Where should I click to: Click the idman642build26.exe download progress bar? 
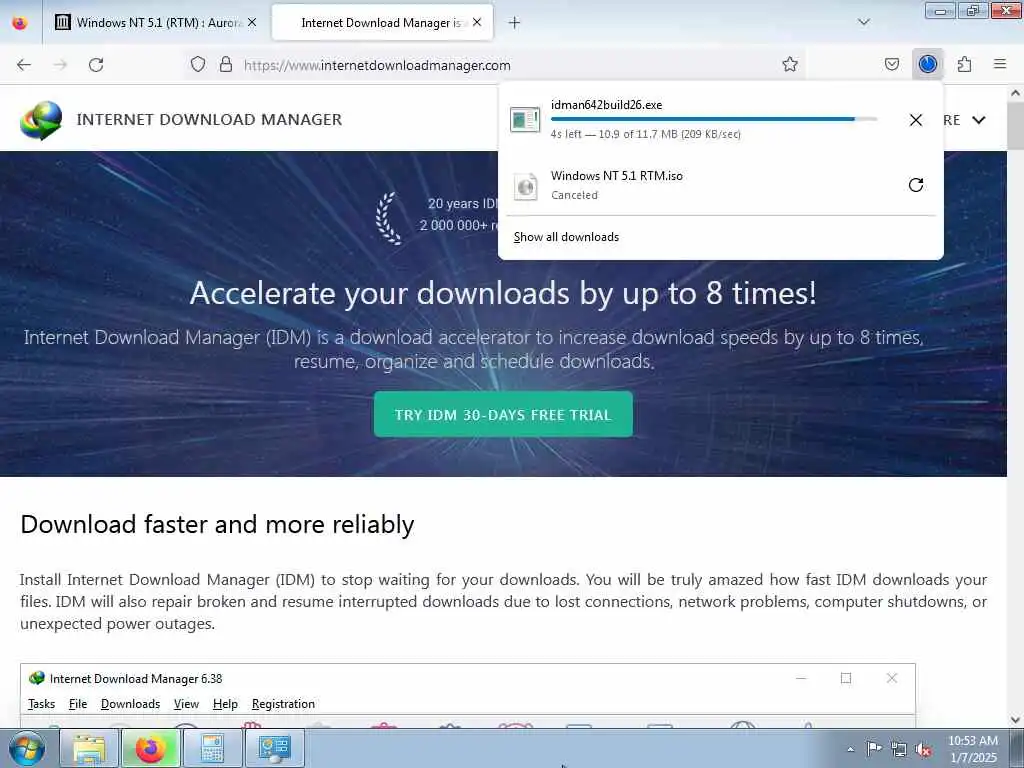[x=714, y=119]
